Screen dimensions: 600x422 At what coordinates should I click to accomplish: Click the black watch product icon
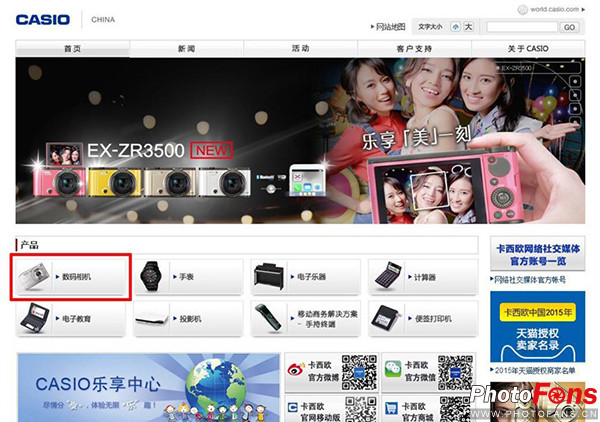click(x=151, y=277)
